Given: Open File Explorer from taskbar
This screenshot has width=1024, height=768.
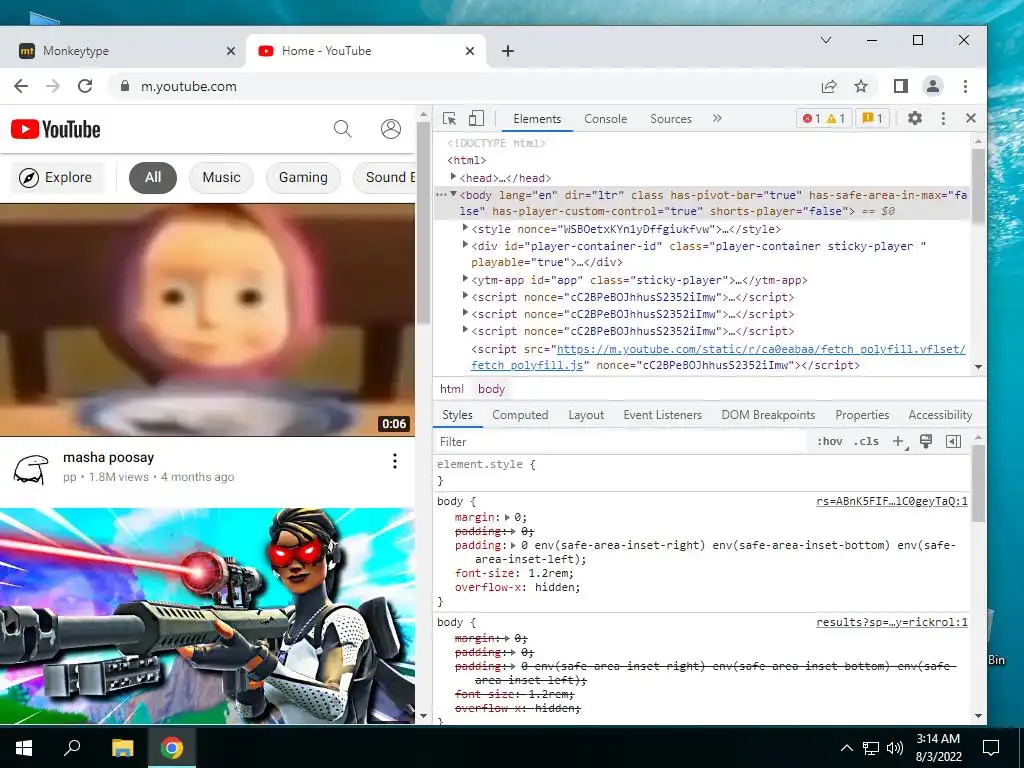Looking at the screenshot, I should click(122, 747).
